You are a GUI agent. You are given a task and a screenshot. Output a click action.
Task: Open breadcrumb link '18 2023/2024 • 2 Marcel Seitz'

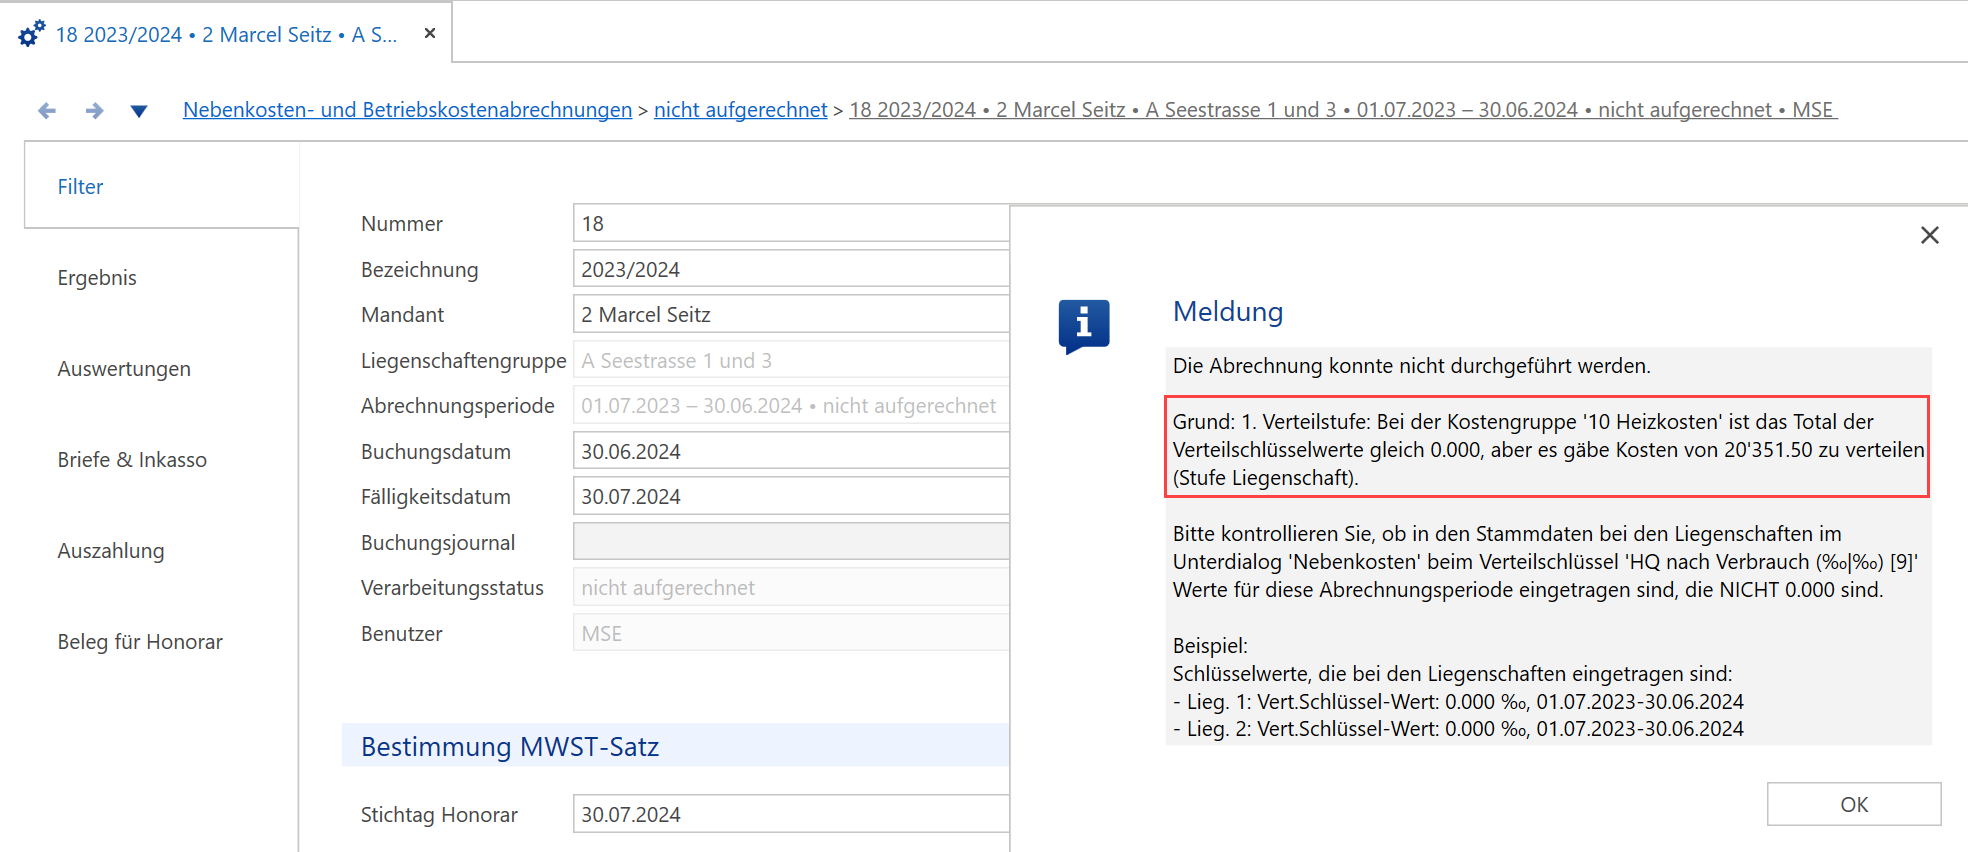(x=1343, y=110)
